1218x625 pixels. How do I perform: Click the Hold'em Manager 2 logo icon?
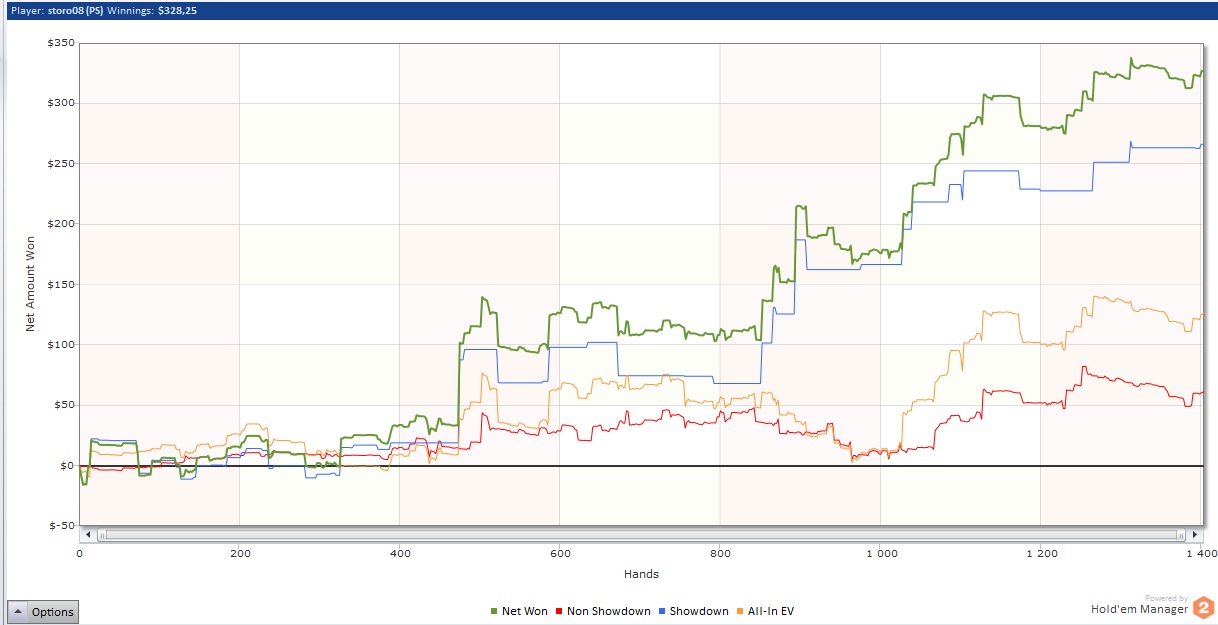click(x=1203, y=607)
